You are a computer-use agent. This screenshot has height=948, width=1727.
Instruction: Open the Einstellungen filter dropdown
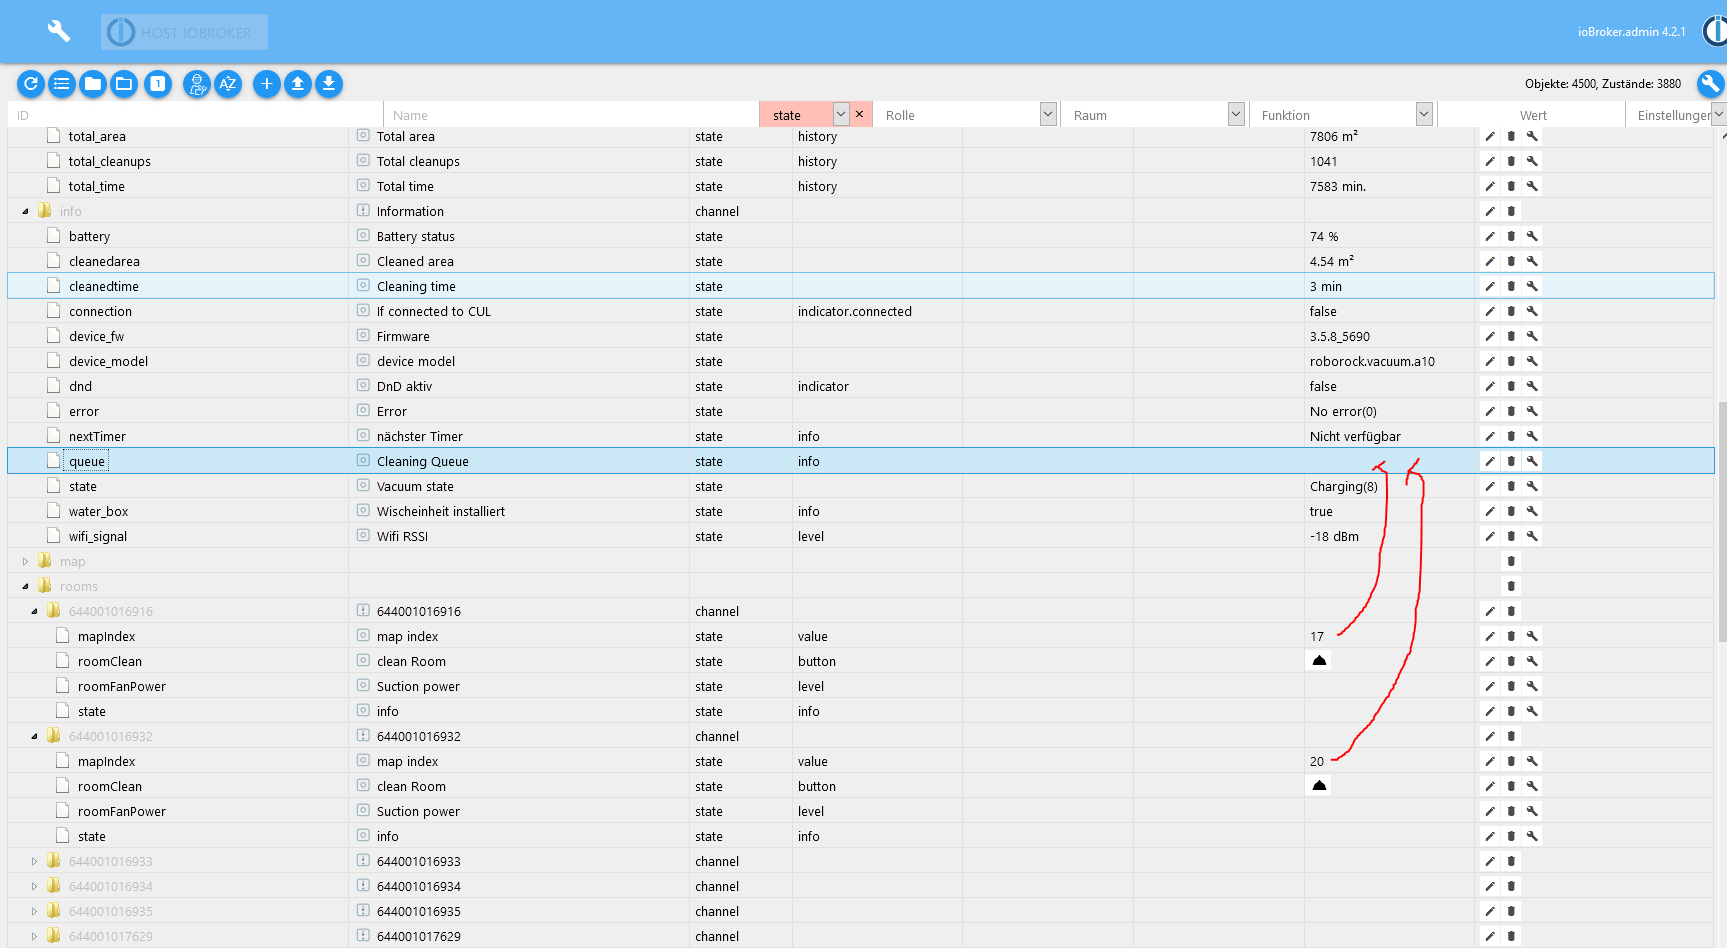(x=1719, y=114)
